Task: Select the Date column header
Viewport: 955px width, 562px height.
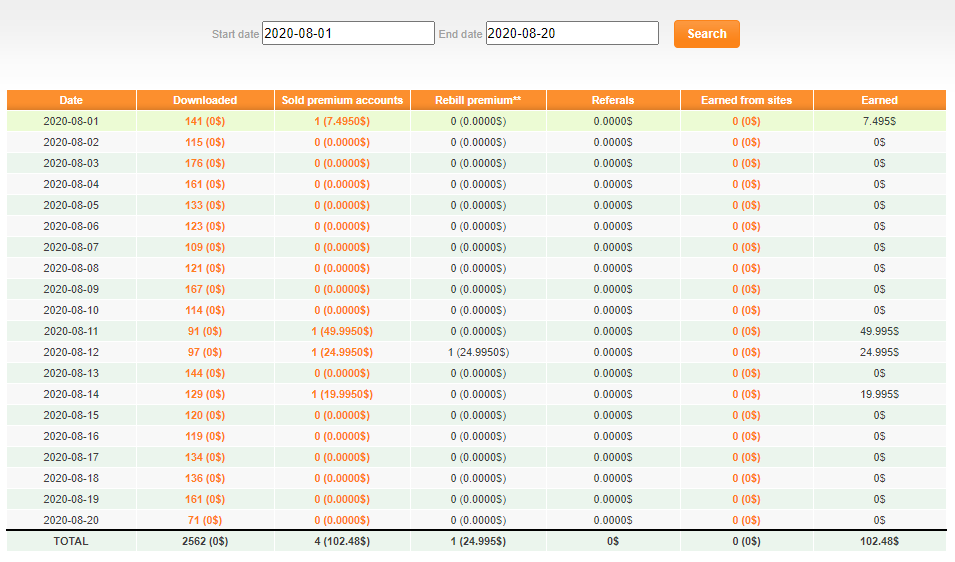Action: 71,100
